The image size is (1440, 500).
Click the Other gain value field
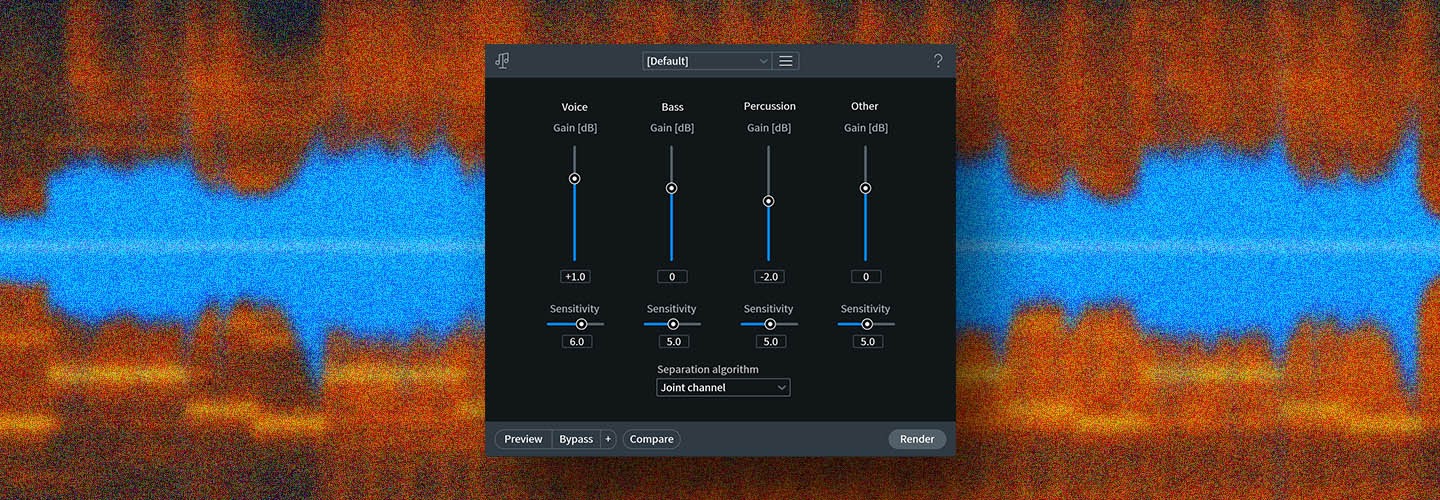(866, 277)
